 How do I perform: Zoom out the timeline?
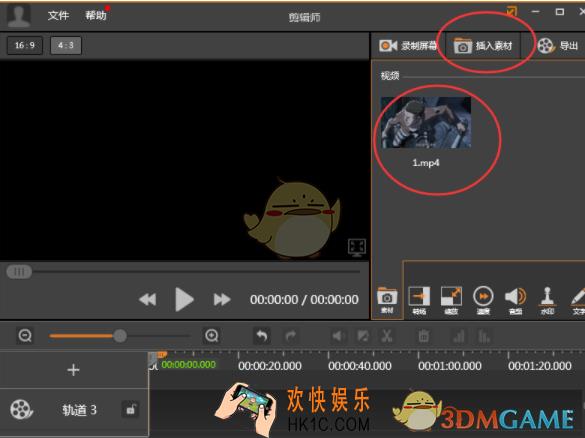(25, 336)
